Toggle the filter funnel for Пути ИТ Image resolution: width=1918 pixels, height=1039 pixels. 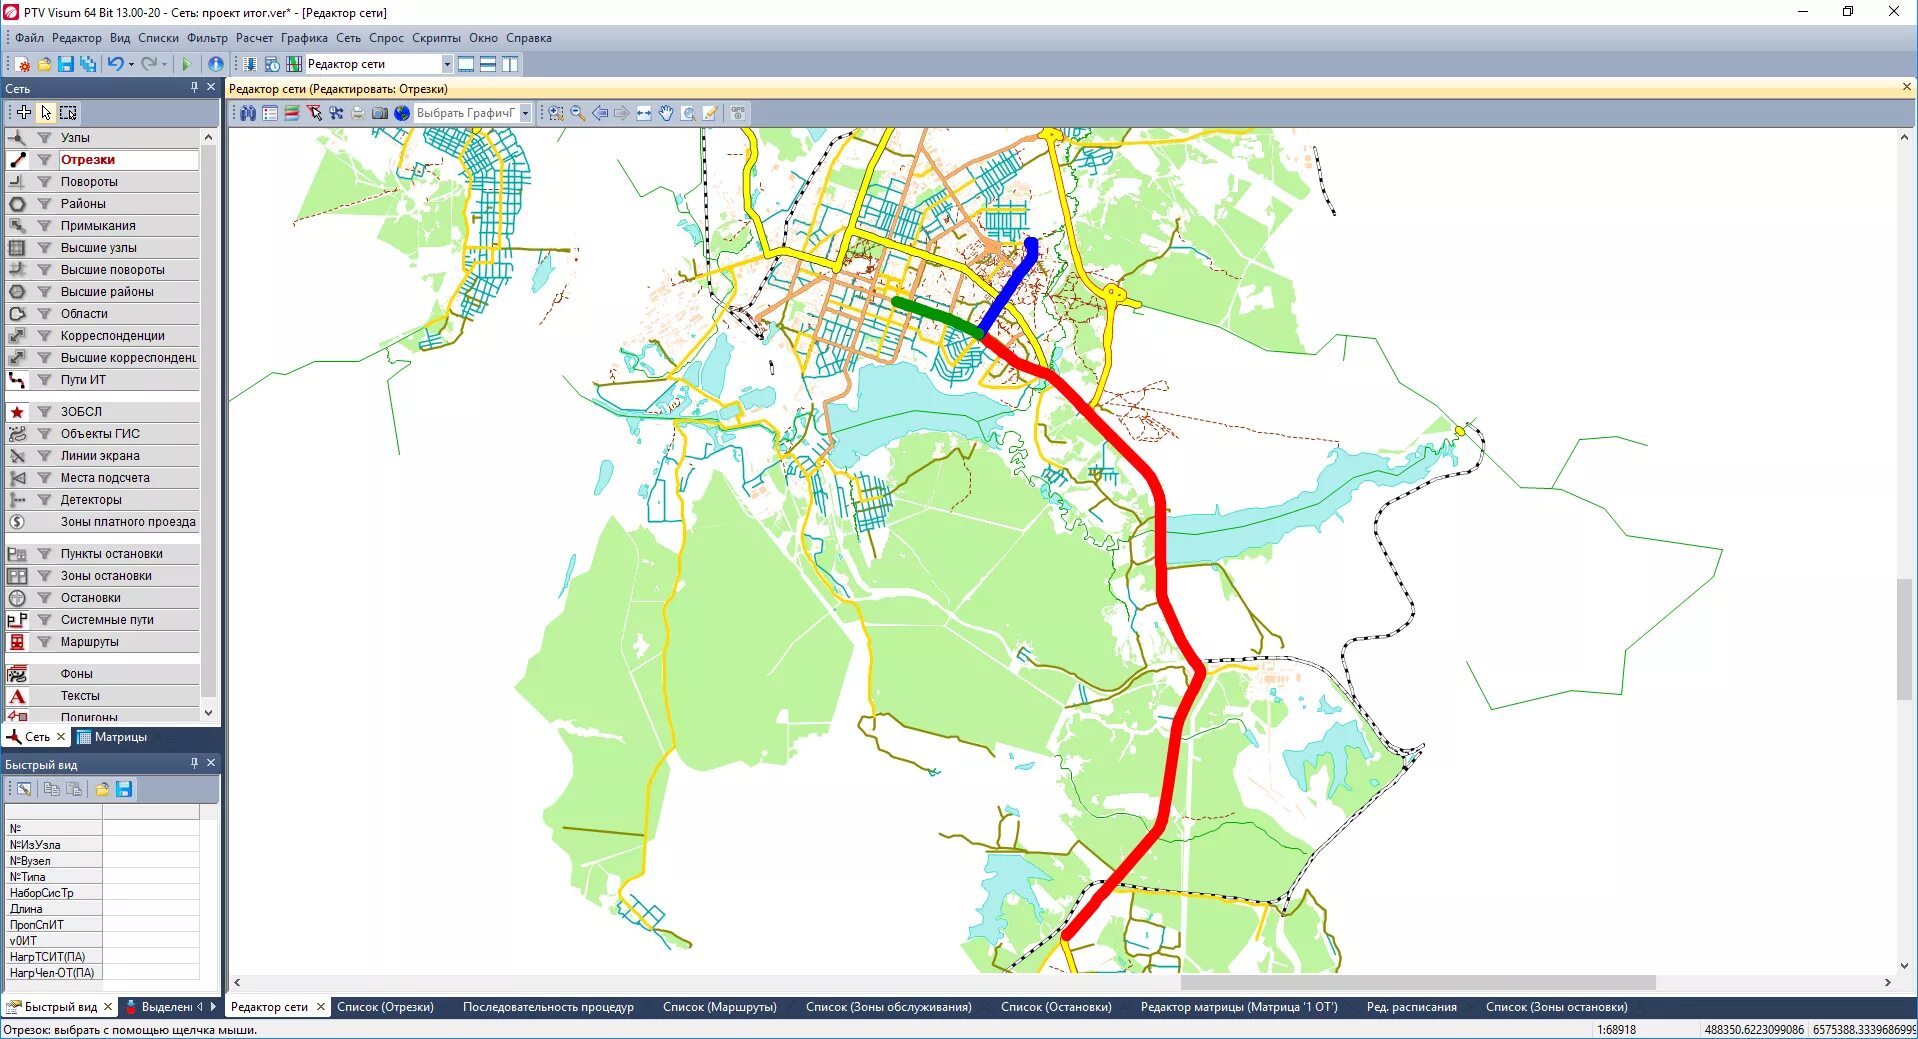[44, 380]
